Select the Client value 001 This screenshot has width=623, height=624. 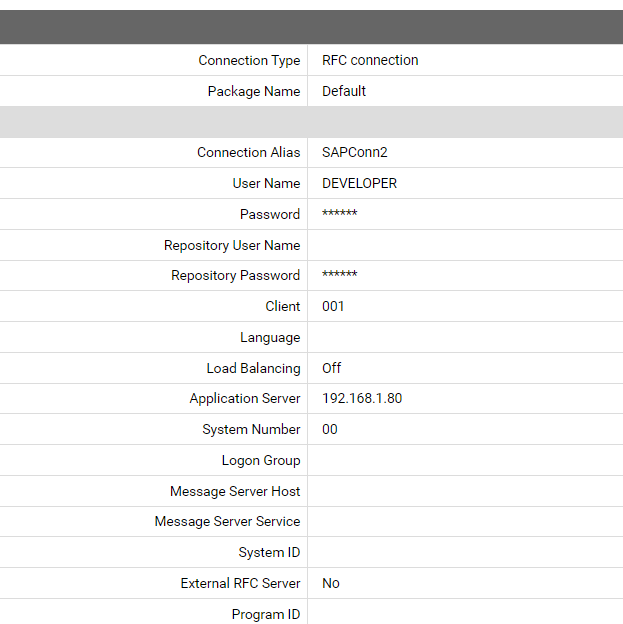333,306
